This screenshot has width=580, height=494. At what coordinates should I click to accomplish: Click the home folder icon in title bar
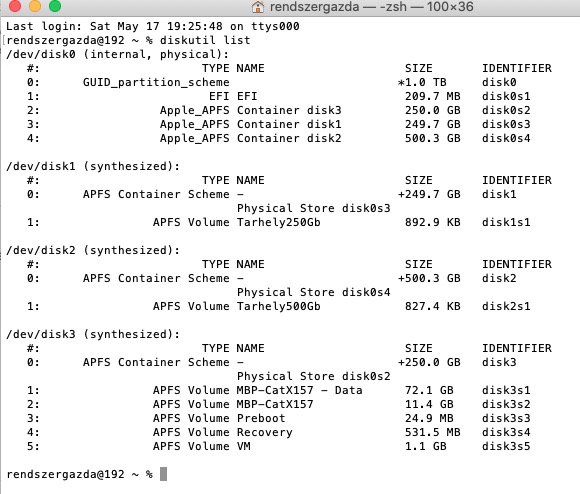point(258,7)
